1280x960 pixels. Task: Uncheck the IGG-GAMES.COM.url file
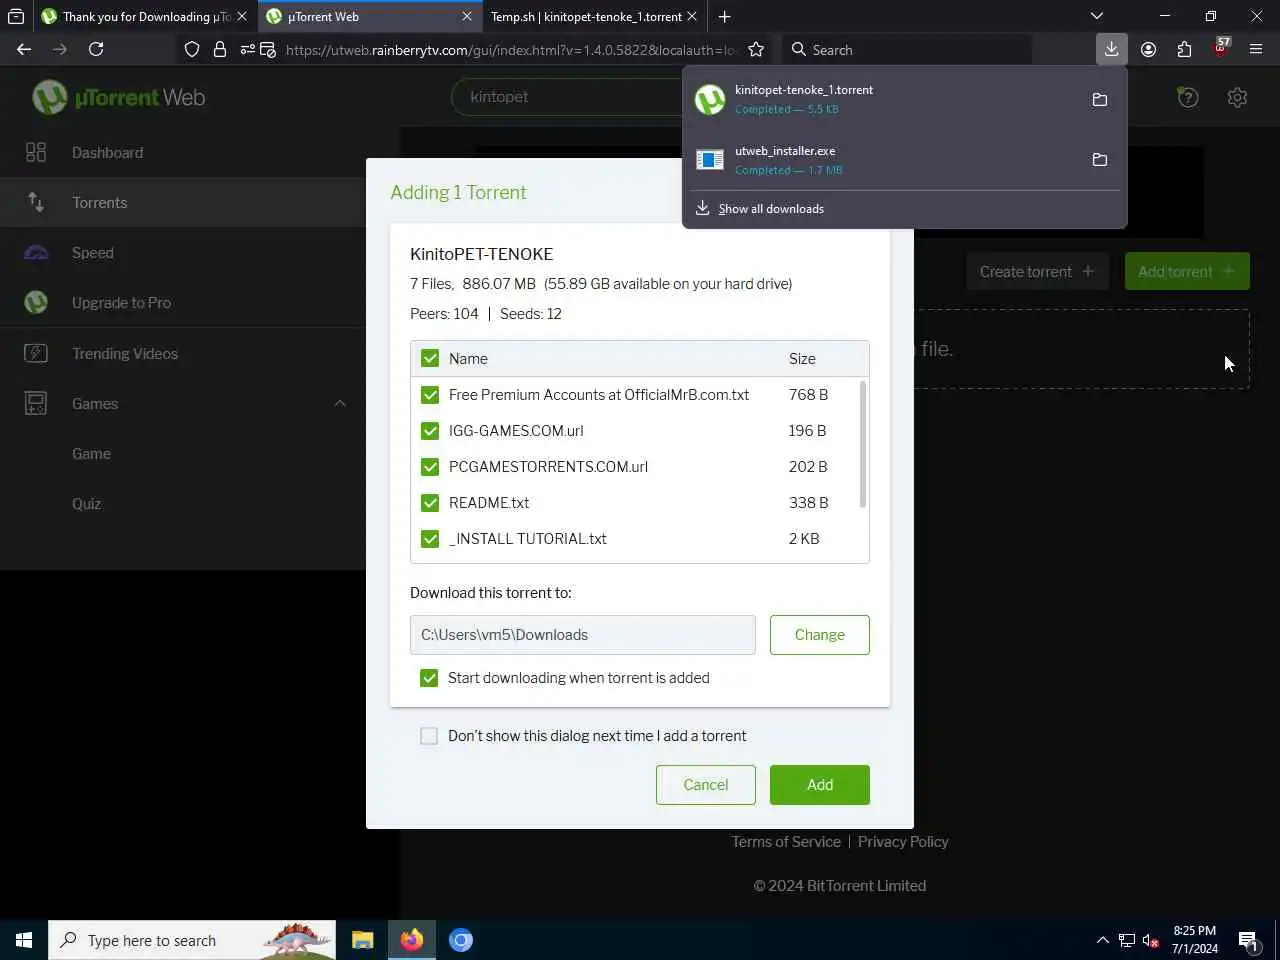point(430,430)
